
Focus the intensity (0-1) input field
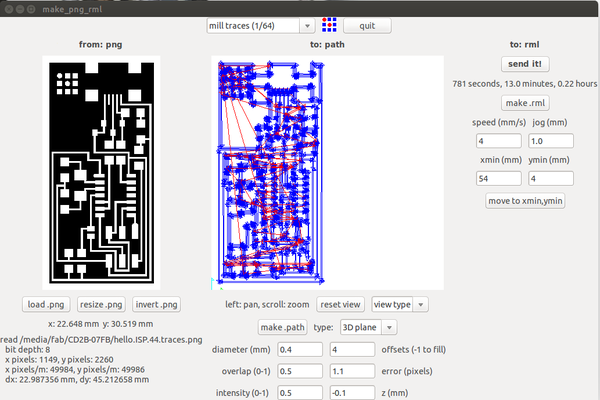pos(300,393)
